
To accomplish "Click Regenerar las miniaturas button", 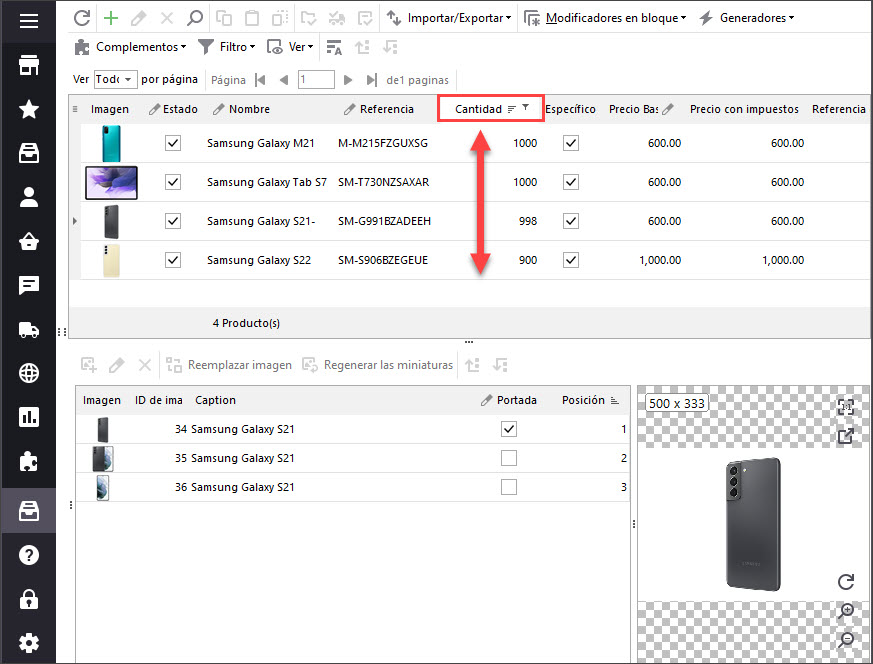I will (377, 365).
